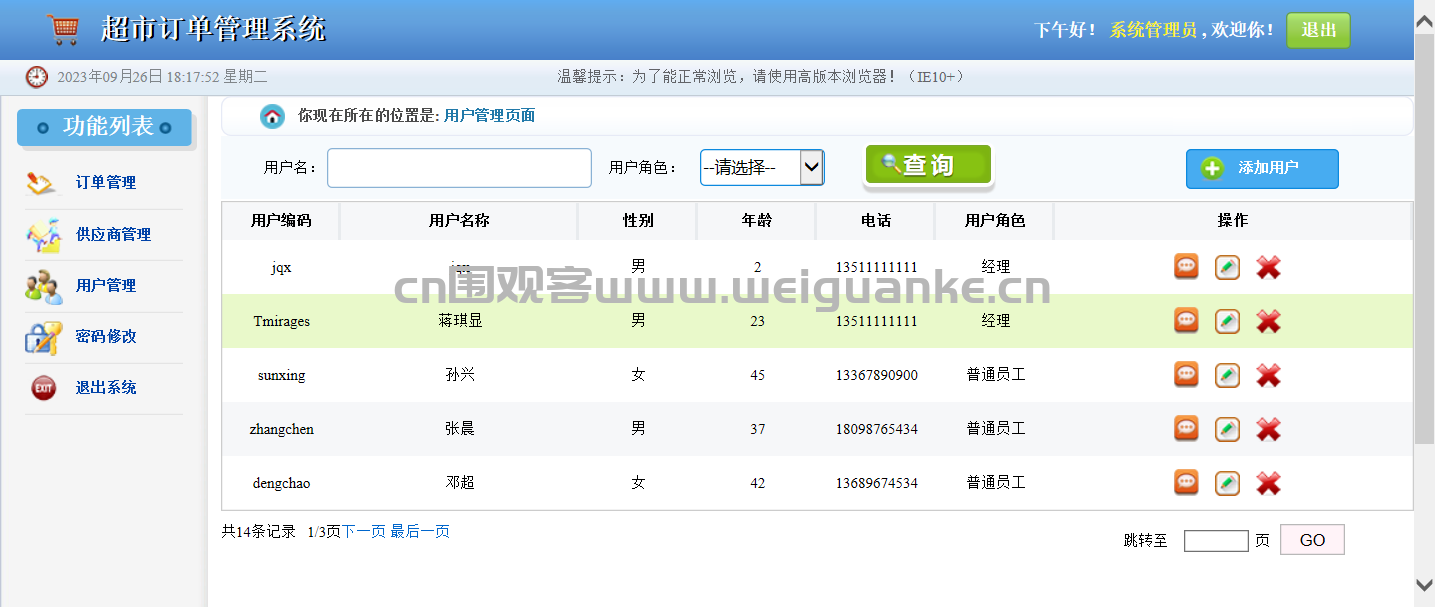The width and height of the screenshot is (1435, 607).
Task: Click the 添加用户 button
Action: [1262, 168]
